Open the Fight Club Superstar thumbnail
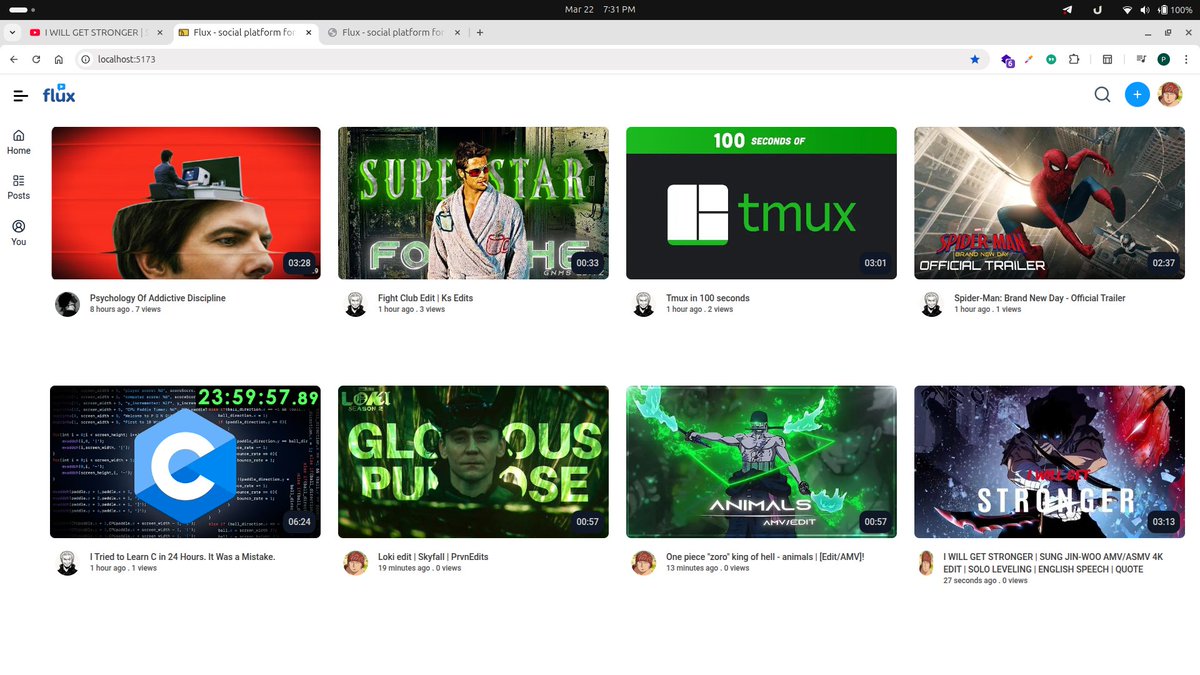This screenshot has width=1200, height=675. click(473, 203)
